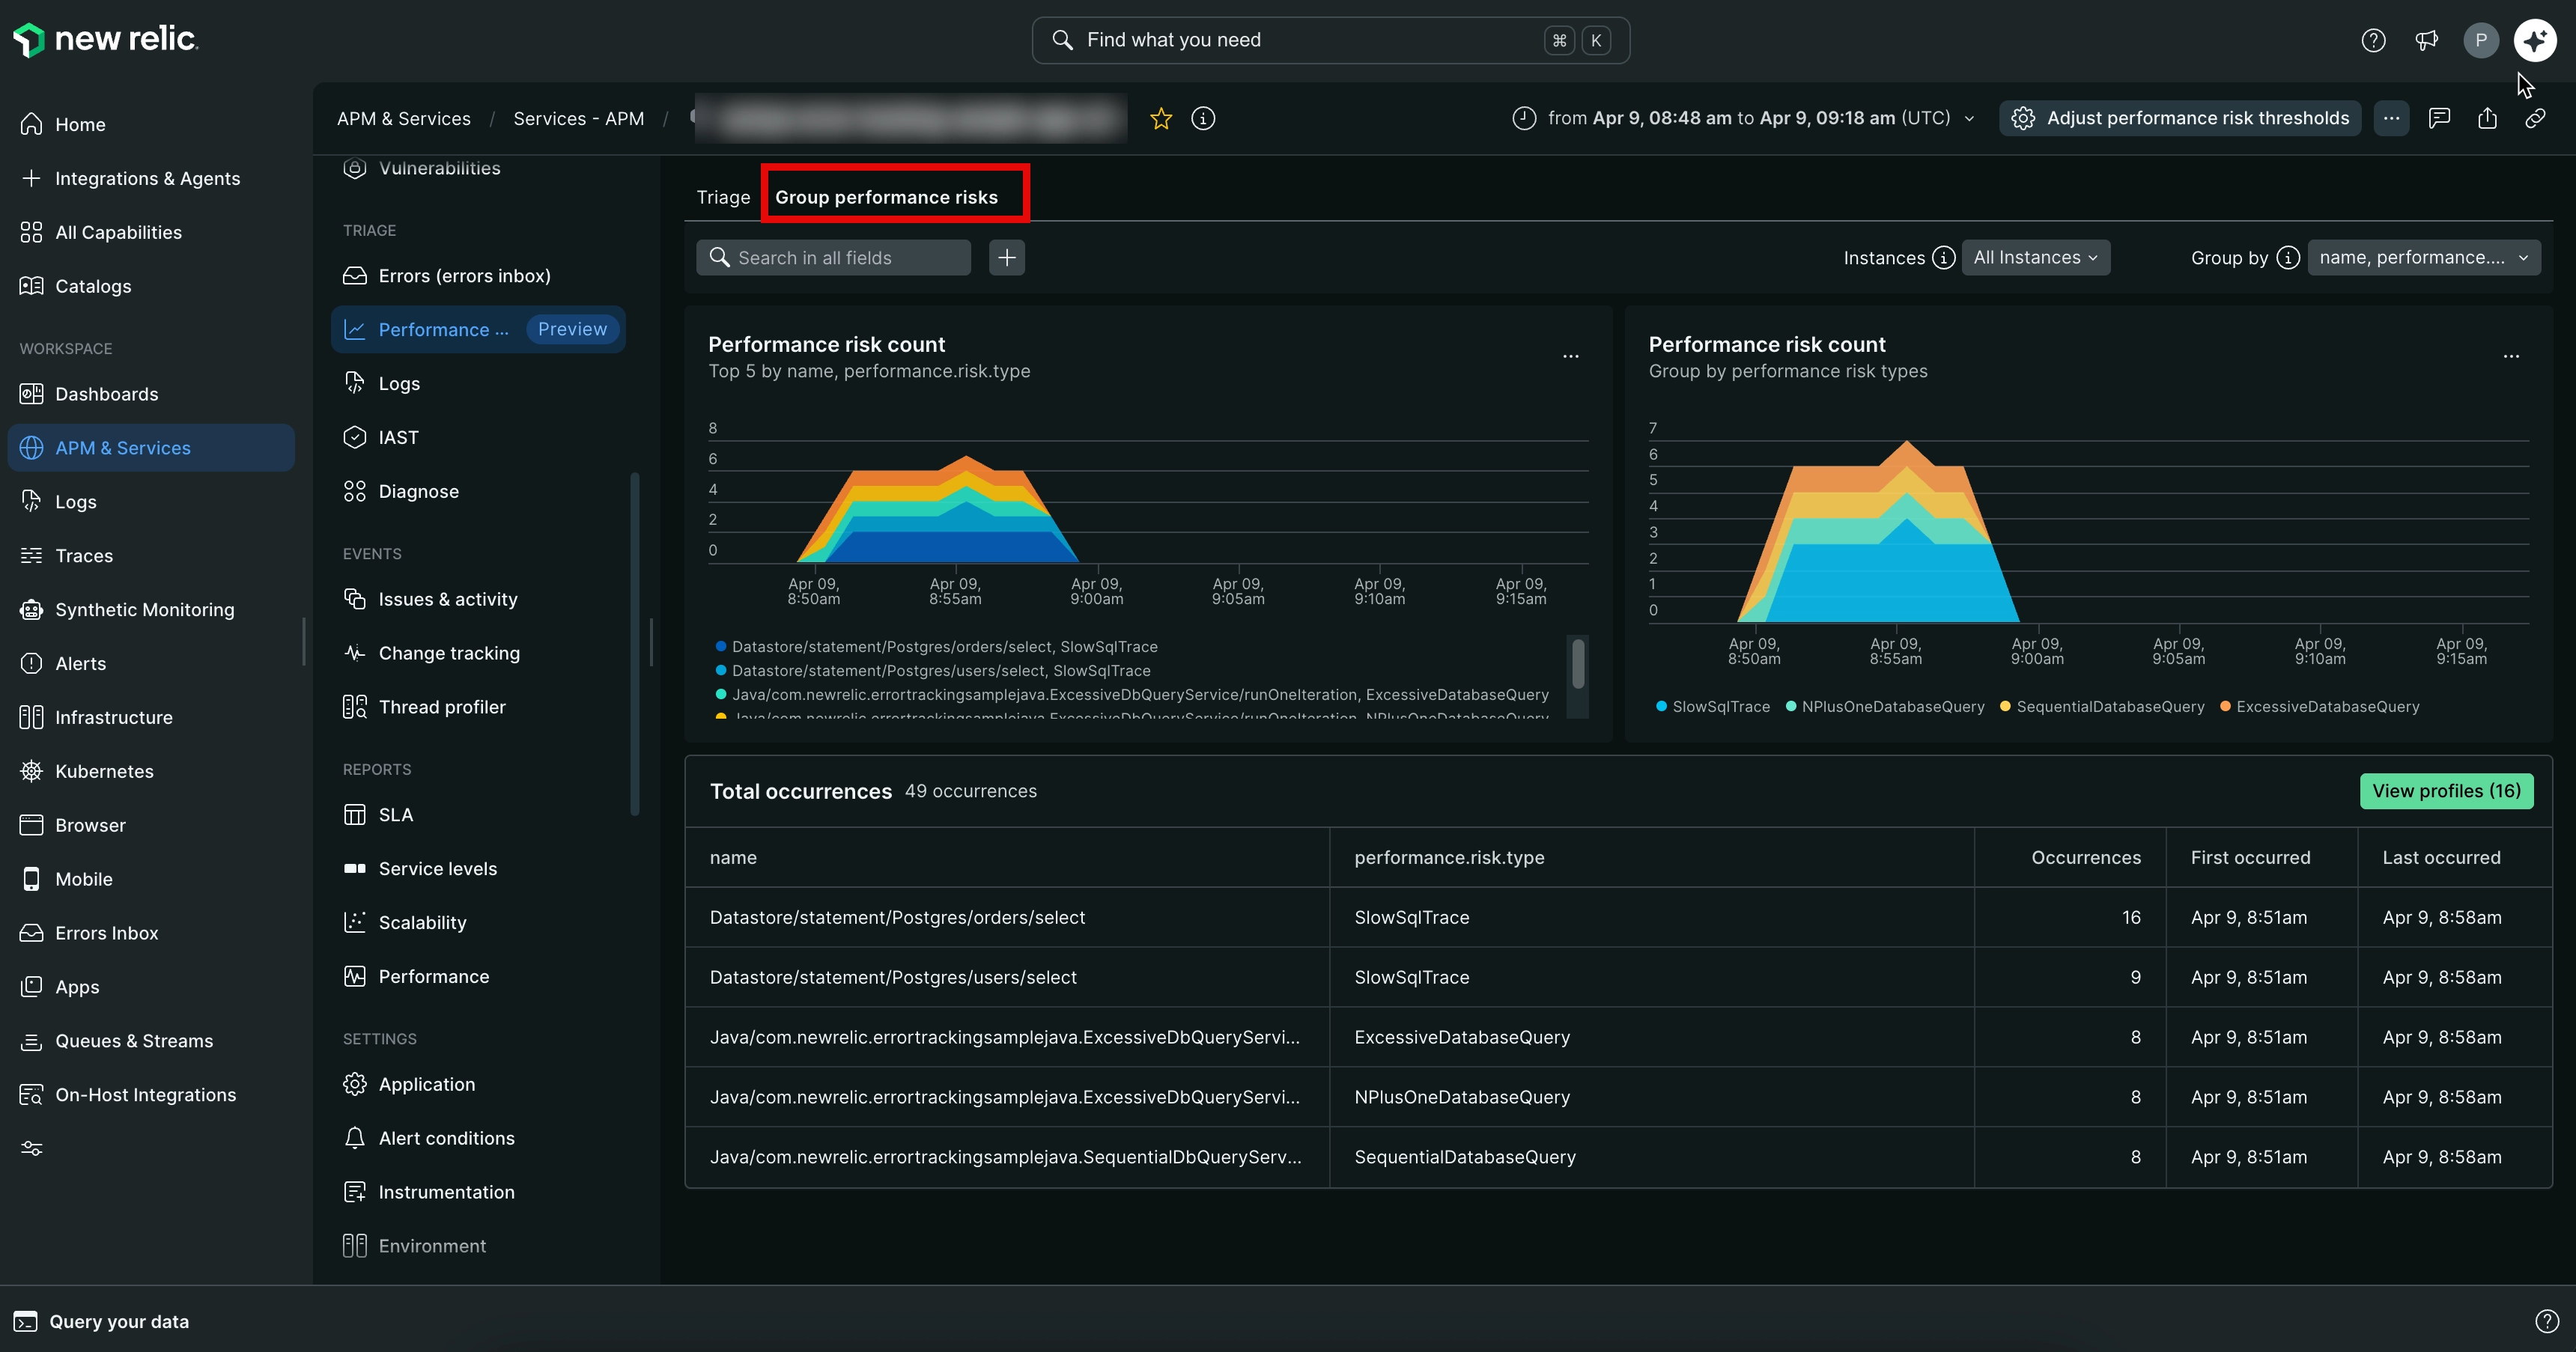The height and width of the screenshot is (1352, 2576).
Task: Focus the Search in all fields box
Action: (833, 258)
